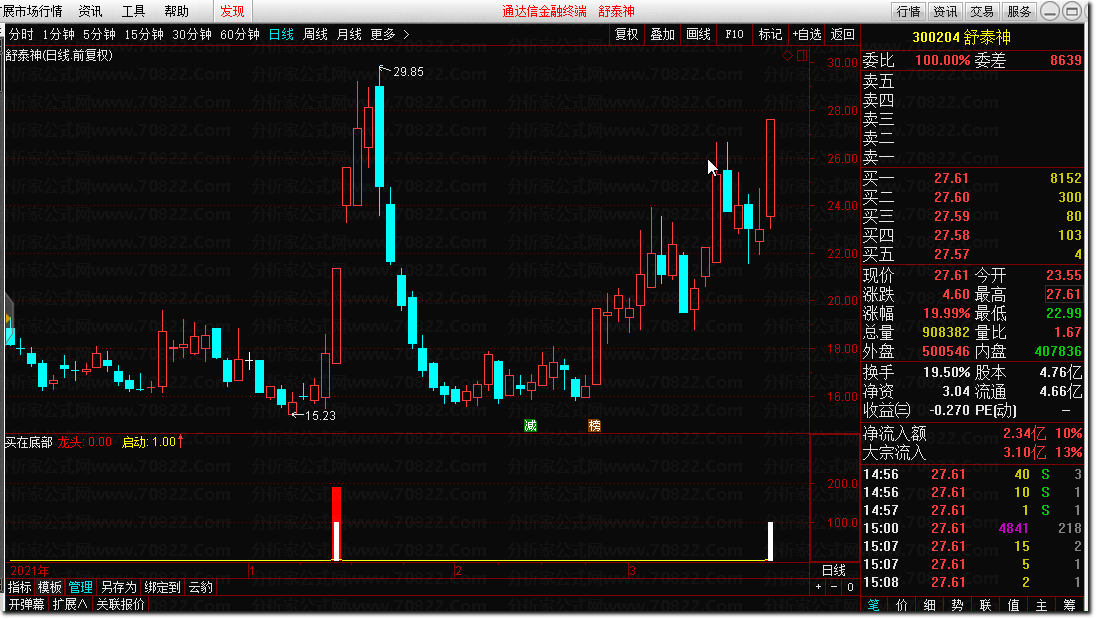This screenshot has height=619, width=1097.
Task: Switch to the 细 detail tab
Action: [930, 605]
